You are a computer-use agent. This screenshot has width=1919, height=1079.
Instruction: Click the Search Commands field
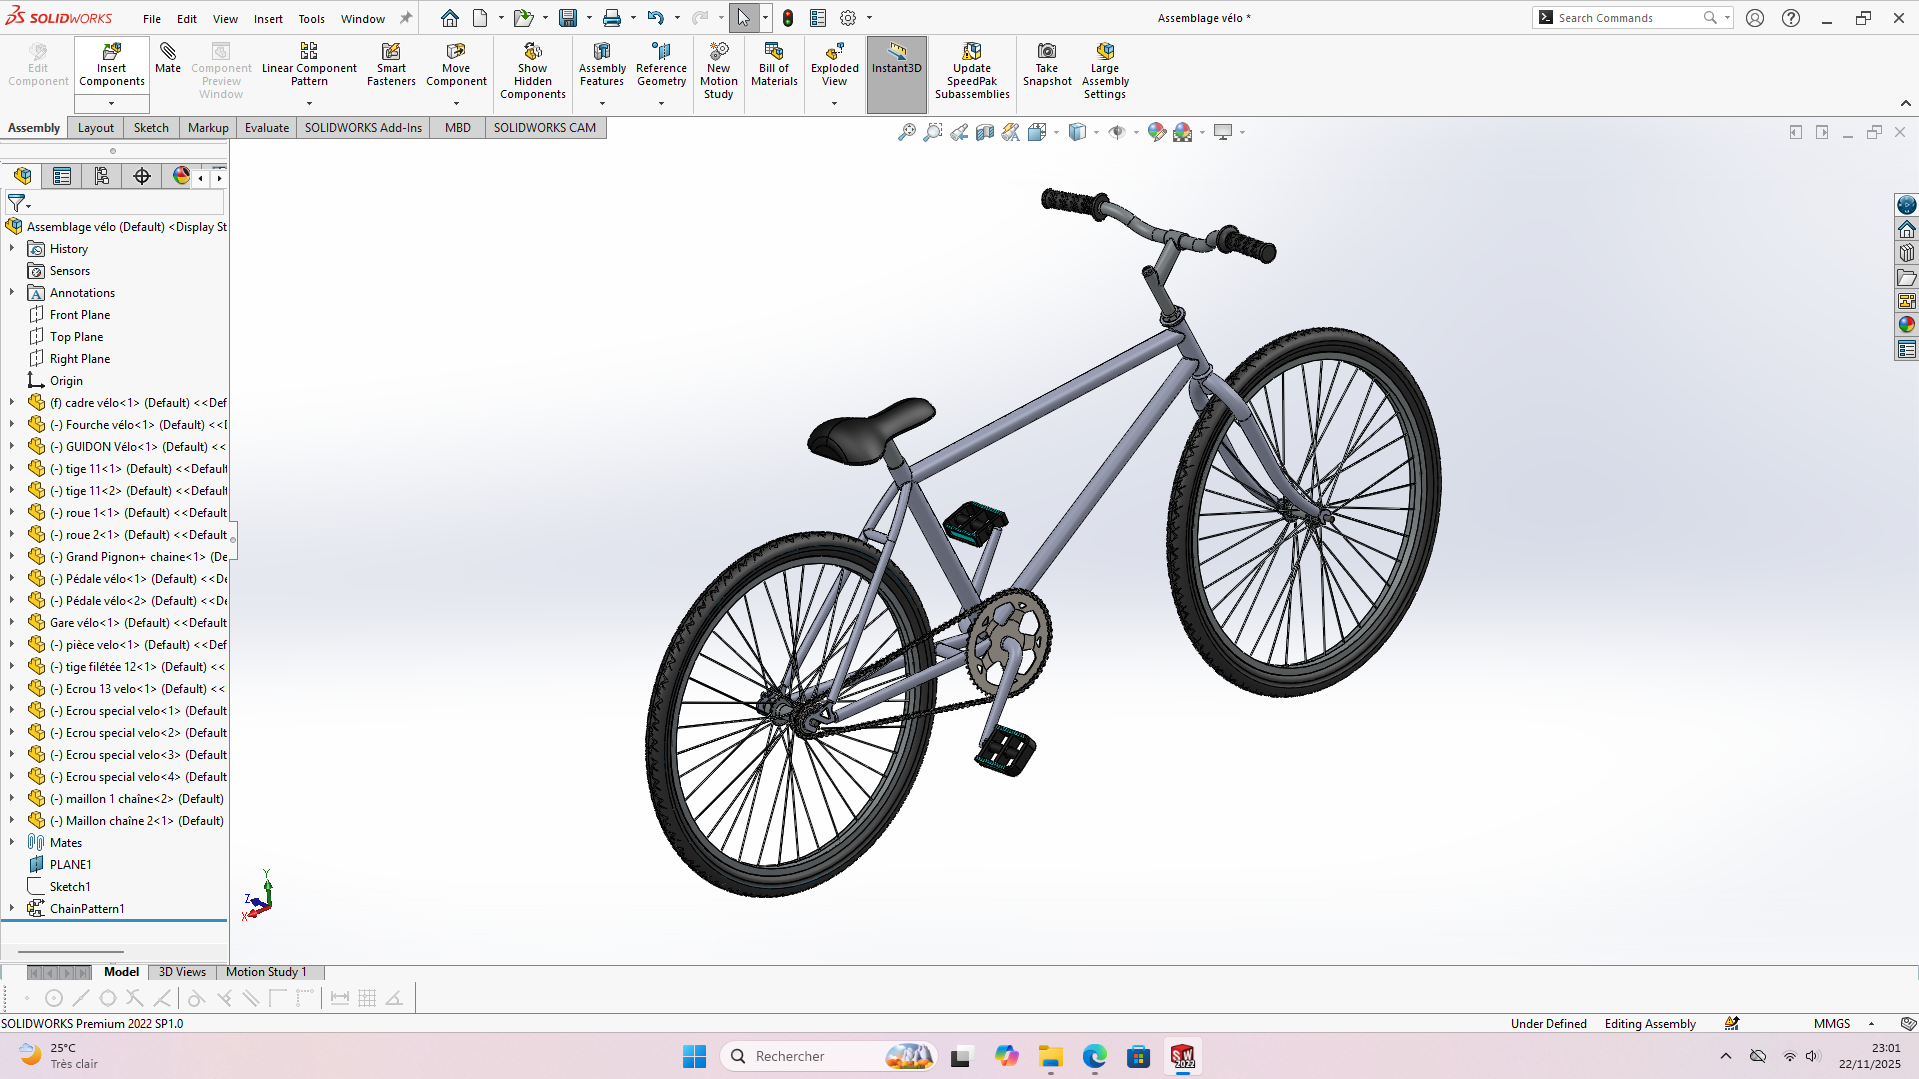coord(1629,18)
